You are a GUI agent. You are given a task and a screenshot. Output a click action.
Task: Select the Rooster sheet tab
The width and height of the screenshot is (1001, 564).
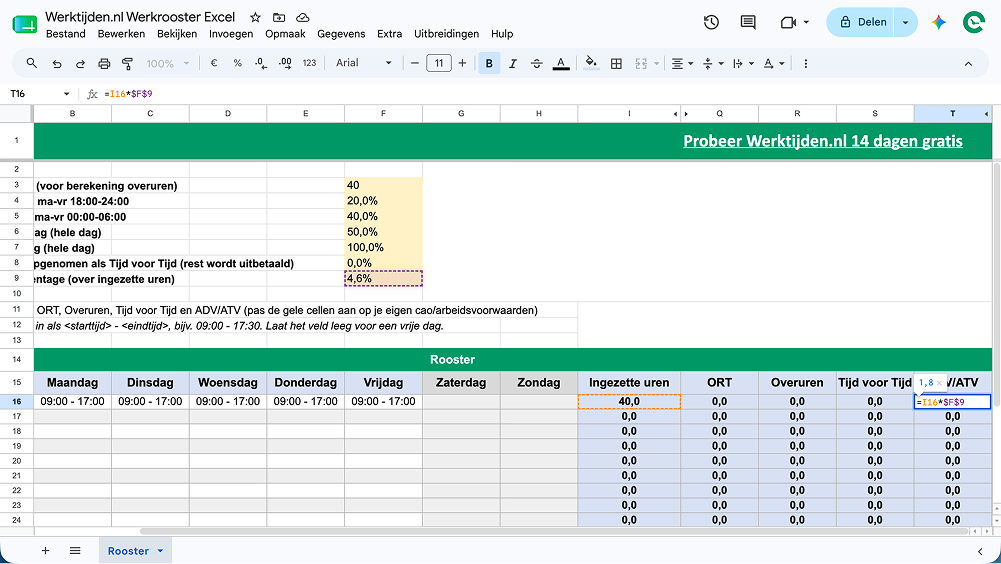coord(128,551)
